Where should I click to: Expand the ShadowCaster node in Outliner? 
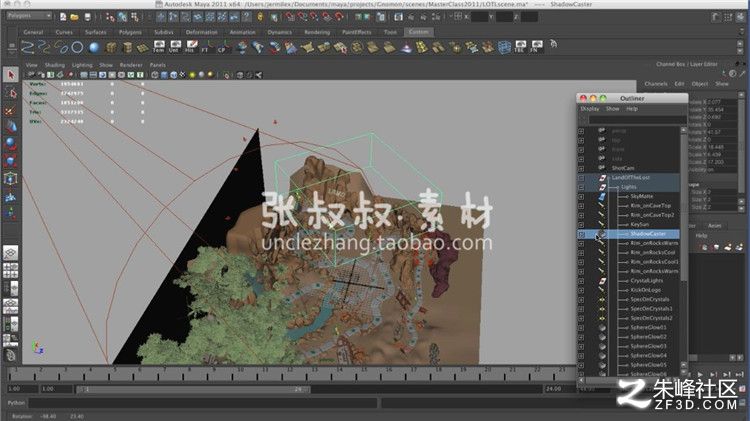[x=581, y=234]
